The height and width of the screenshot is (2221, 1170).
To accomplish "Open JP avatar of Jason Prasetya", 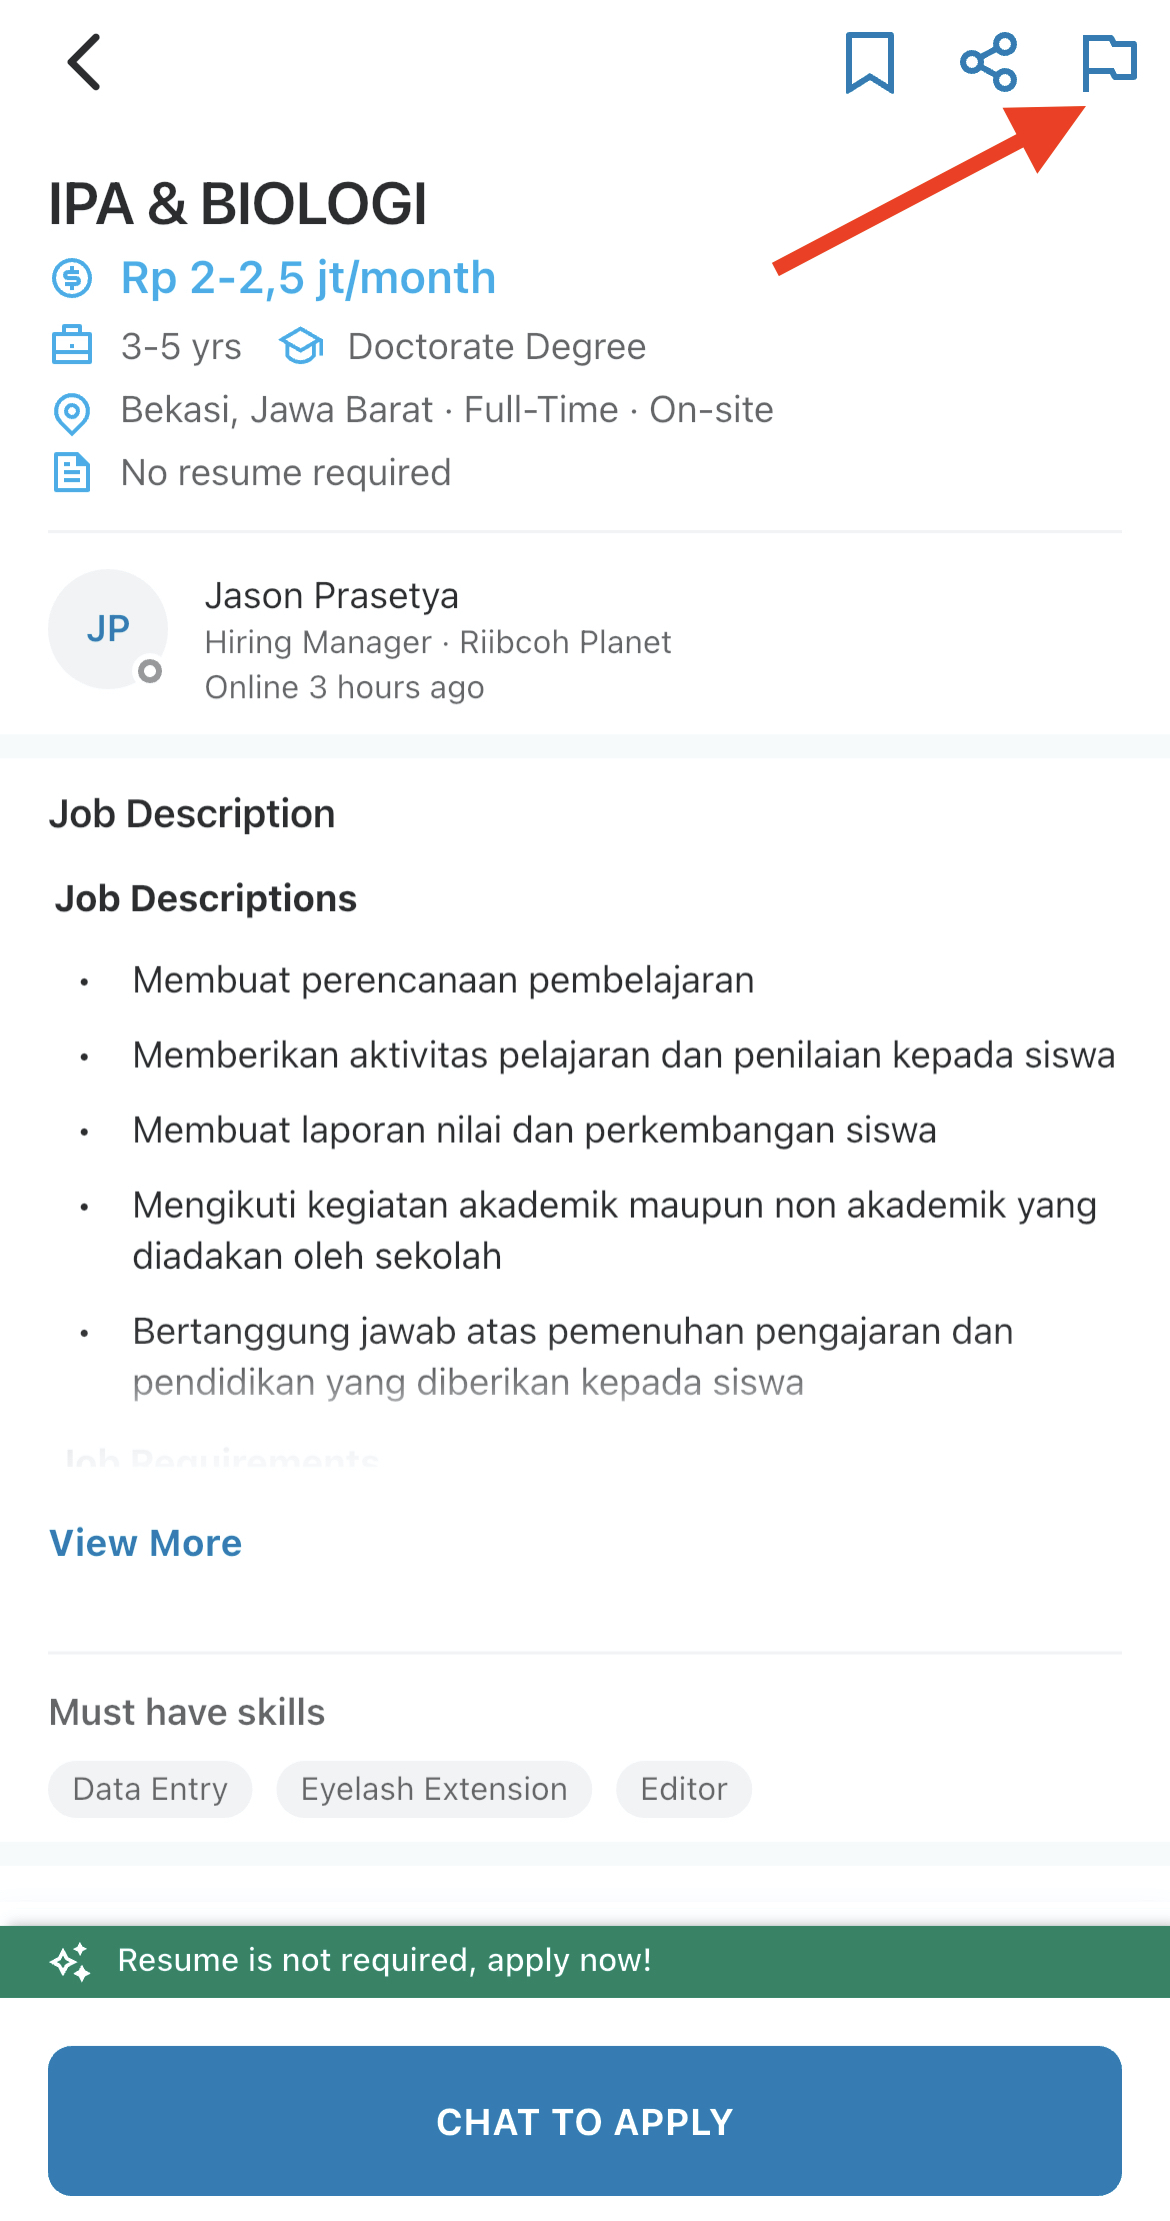I will 108,629.
